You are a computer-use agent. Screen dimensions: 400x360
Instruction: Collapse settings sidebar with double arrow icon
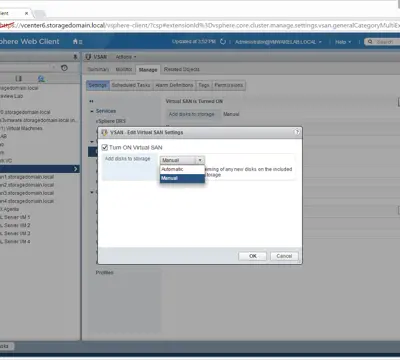(x=91, y=101)
